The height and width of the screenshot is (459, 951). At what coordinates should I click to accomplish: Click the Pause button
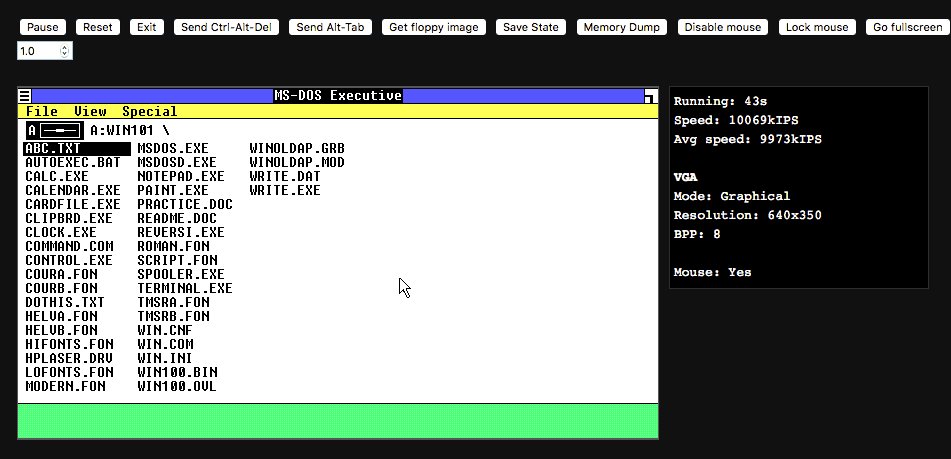pyautogui.click(x=42, y=27)
